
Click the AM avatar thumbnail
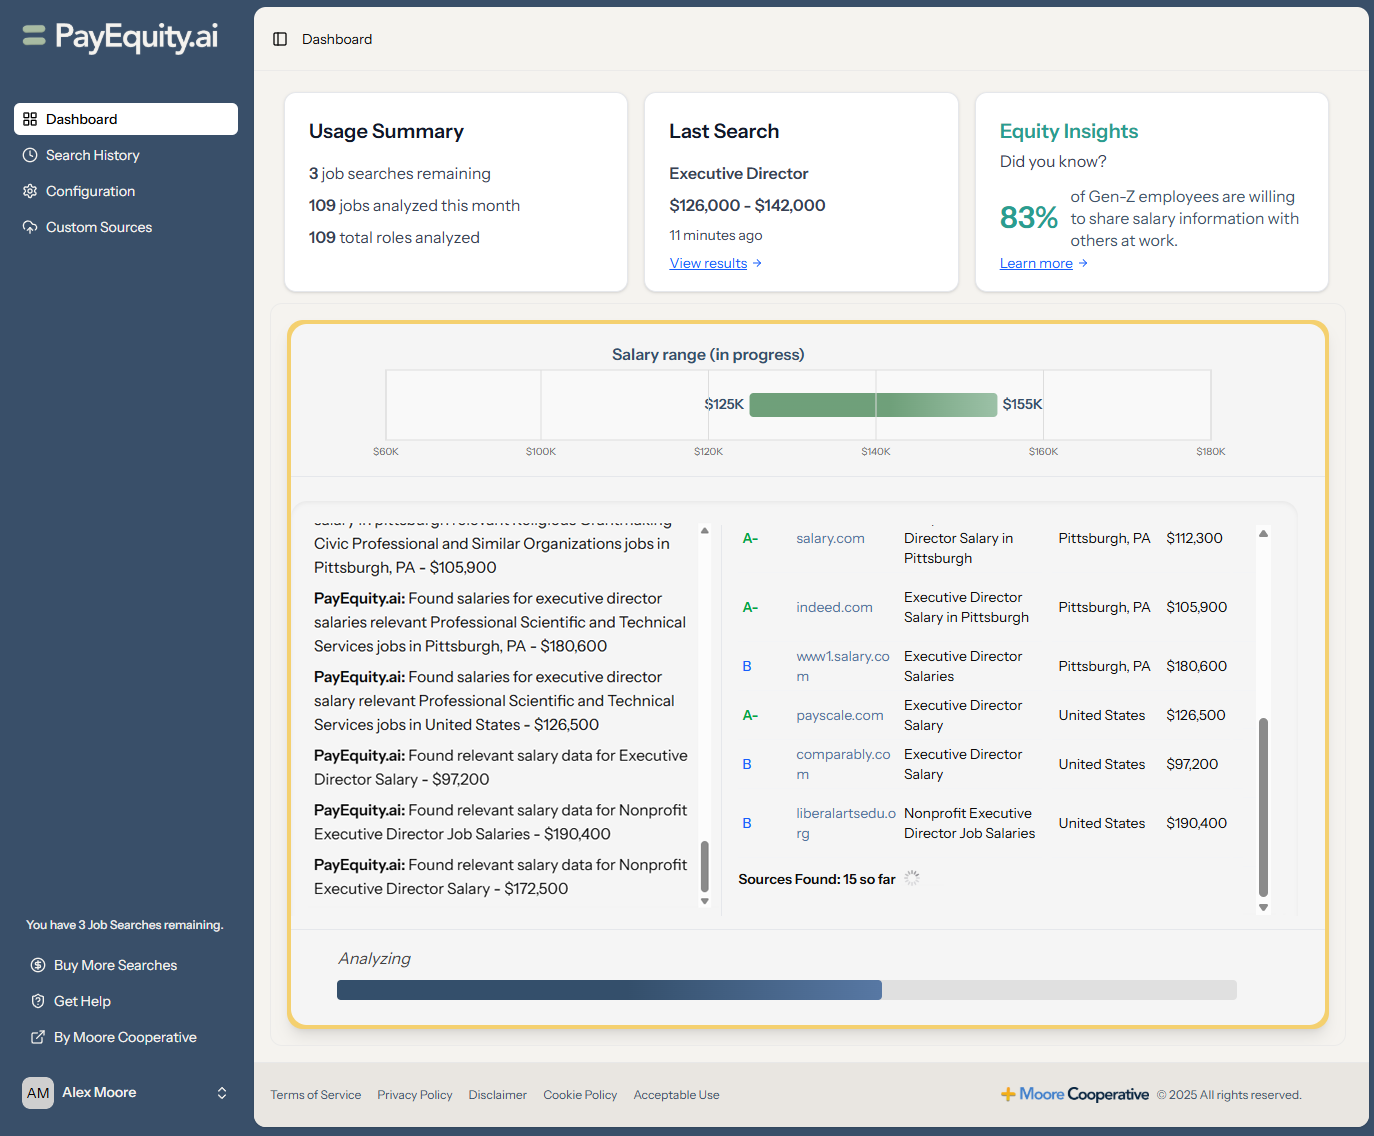[38, 1092]
